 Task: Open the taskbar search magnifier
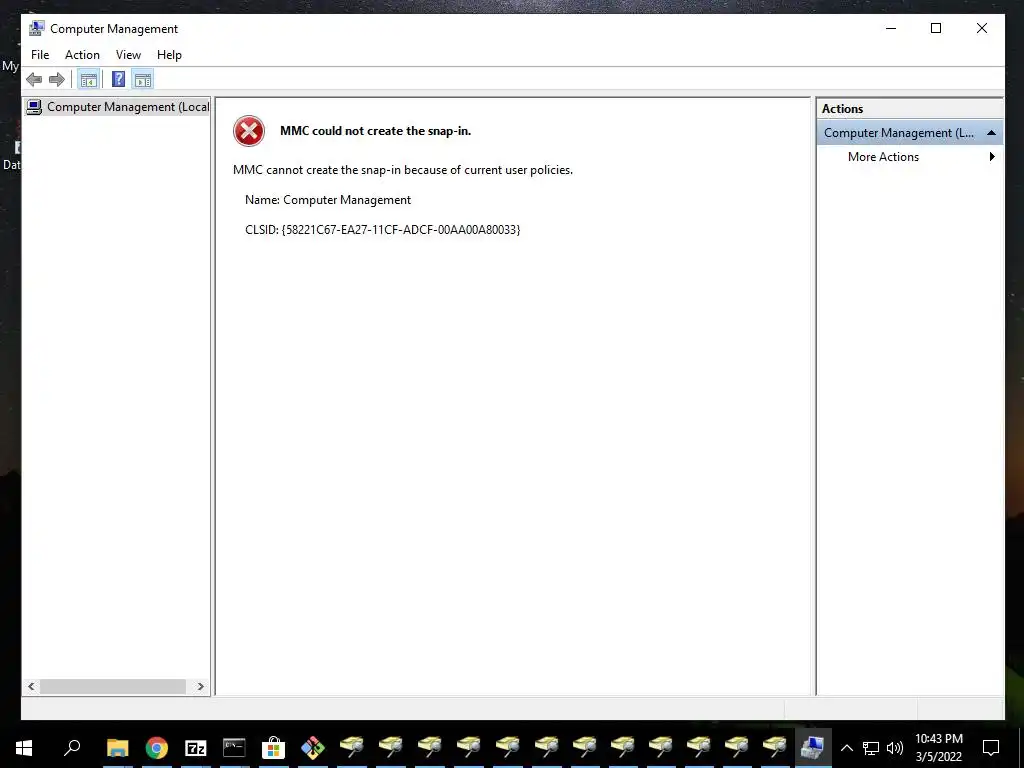(72, 747)
